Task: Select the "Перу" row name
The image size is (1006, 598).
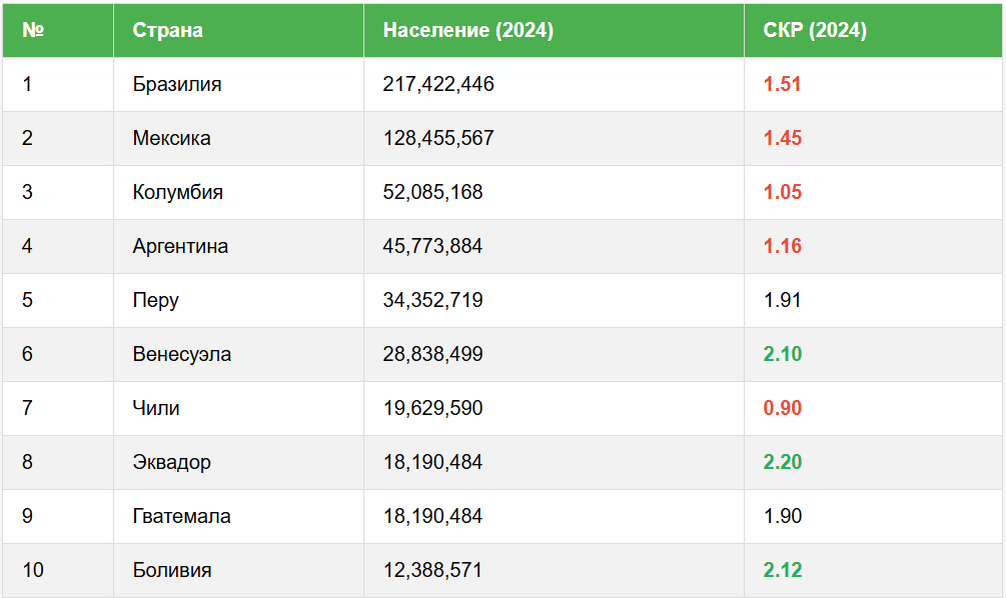Action: 156,300
